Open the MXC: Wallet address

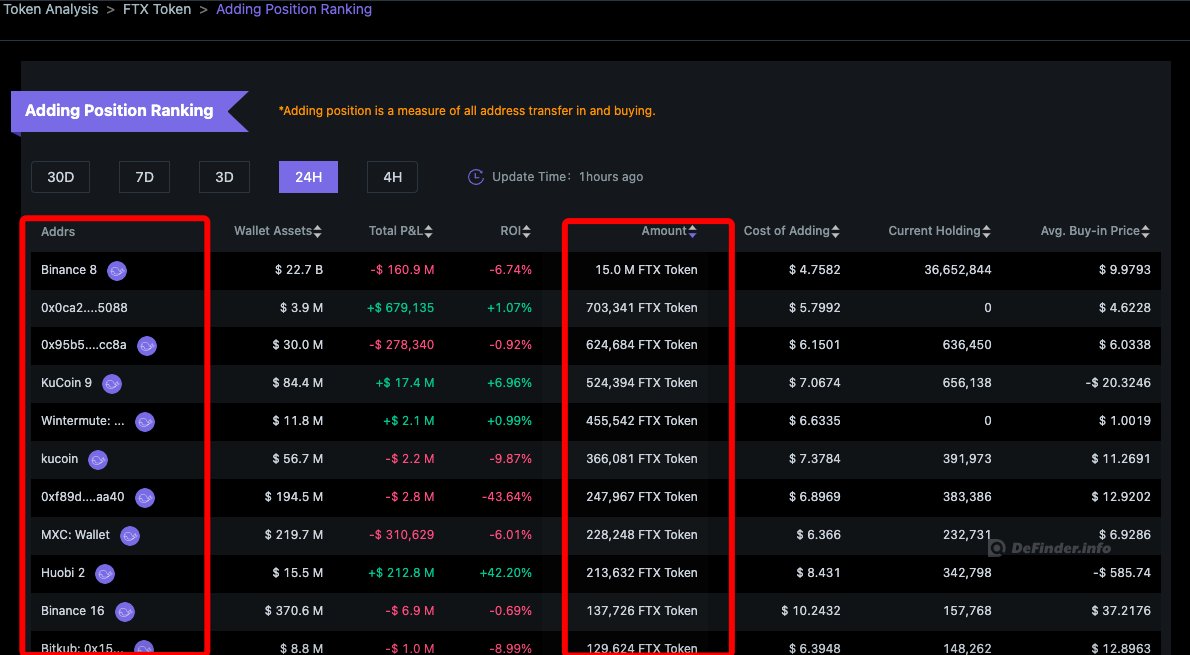[x=75, y=534]
